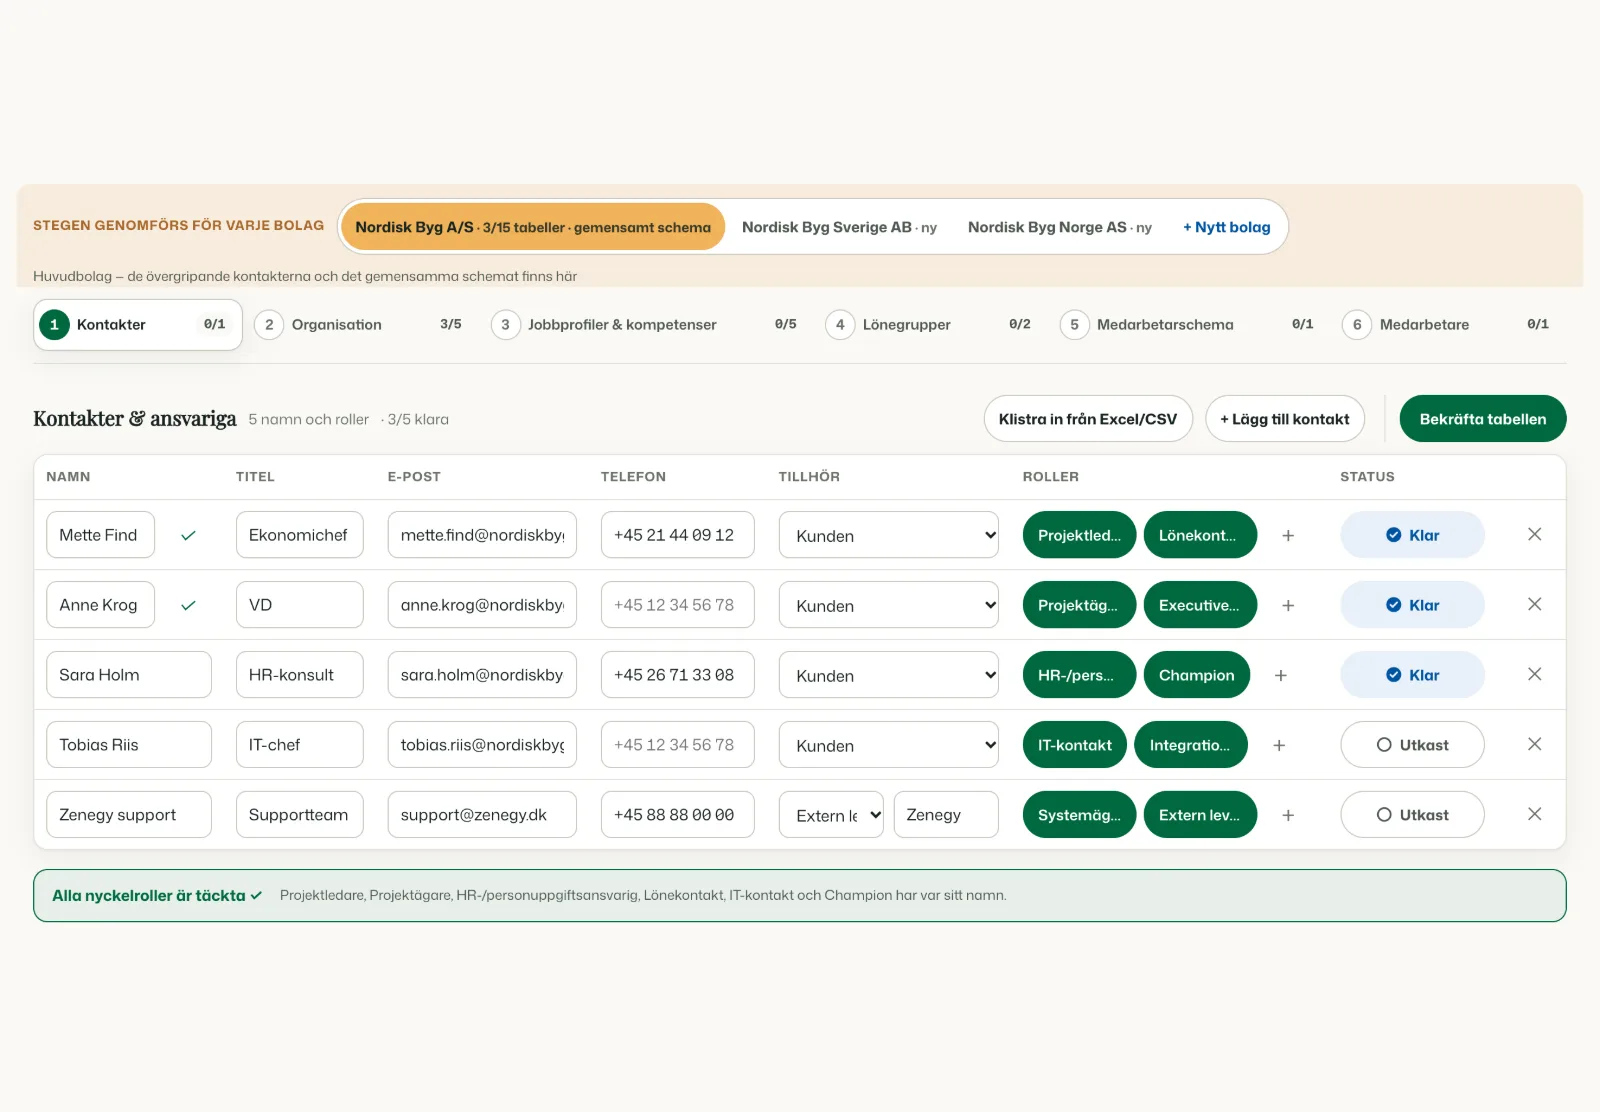The image size is (1600, 1112).
Task: Click Sara Holm's Champion role tag
Action: click(1197, 675)
